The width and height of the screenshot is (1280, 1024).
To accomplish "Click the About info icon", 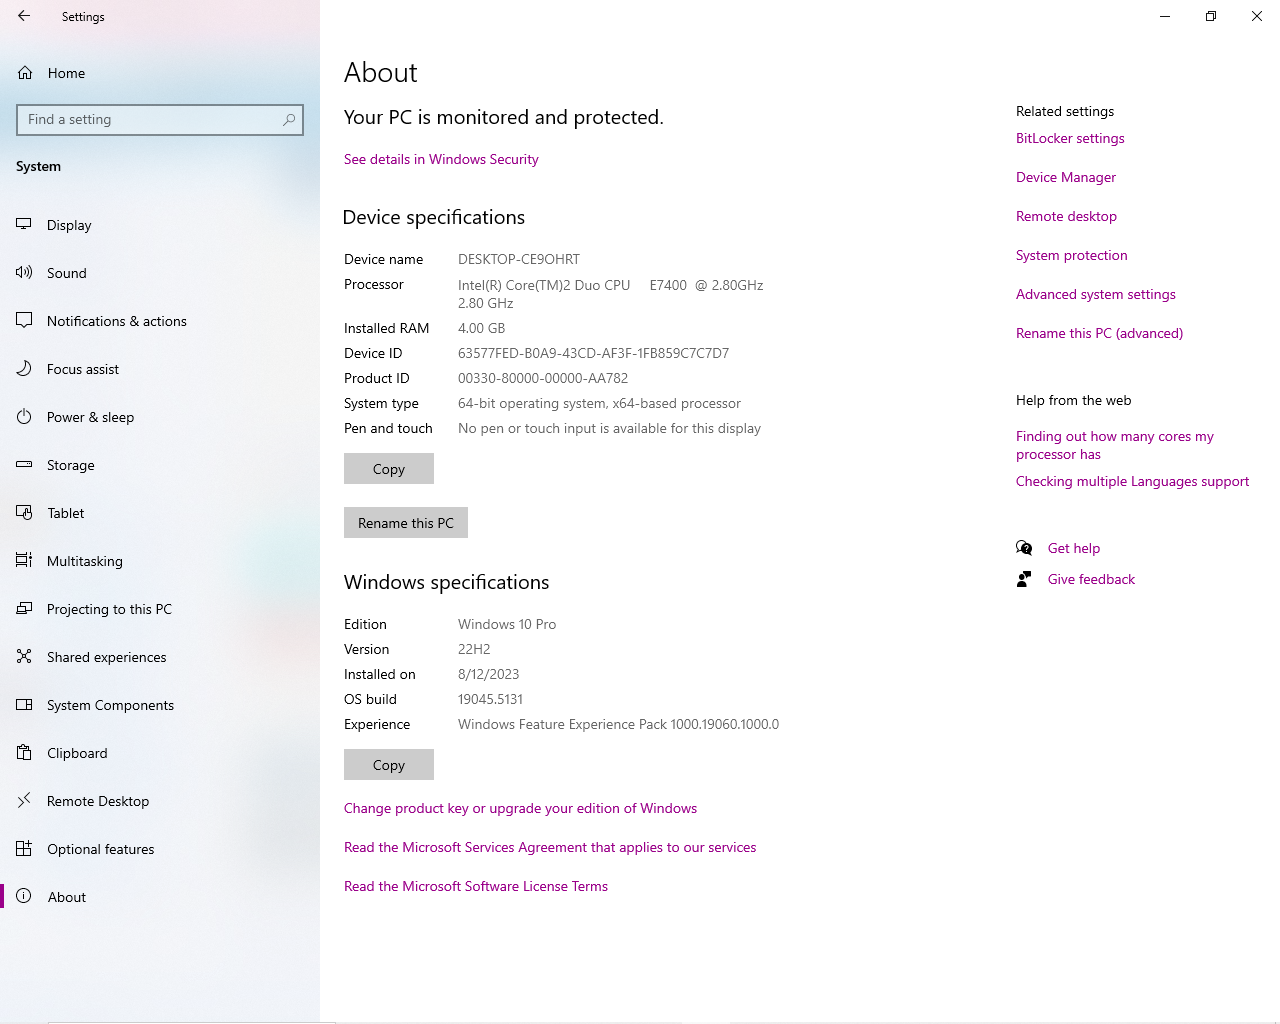I will coord(24,897).
